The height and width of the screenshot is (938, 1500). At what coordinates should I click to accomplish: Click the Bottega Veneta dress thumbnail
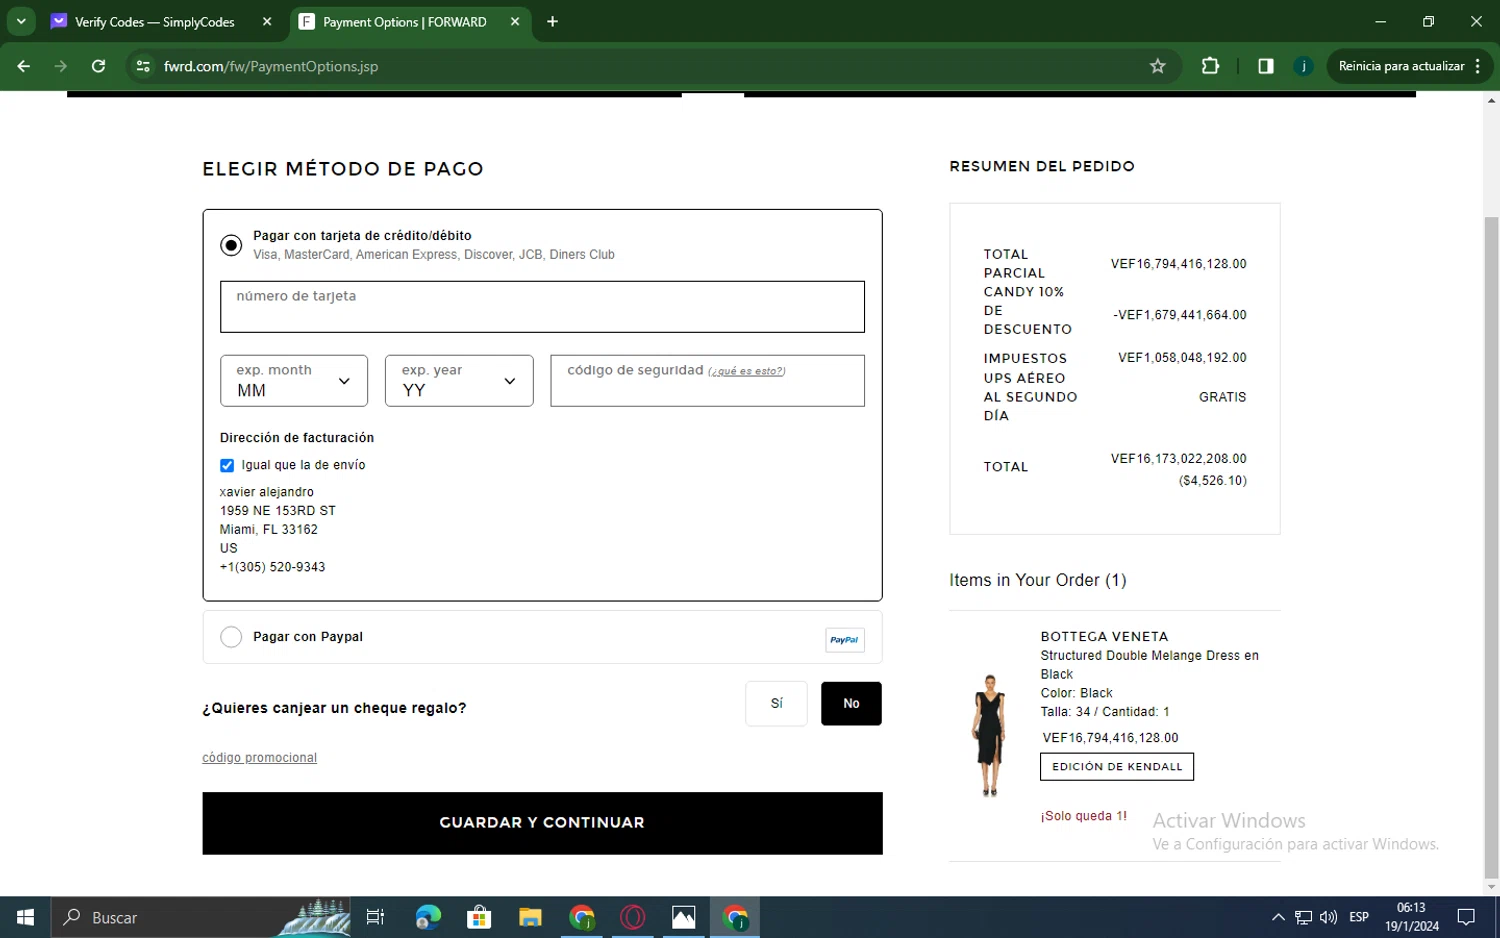(x=990, y=735)
